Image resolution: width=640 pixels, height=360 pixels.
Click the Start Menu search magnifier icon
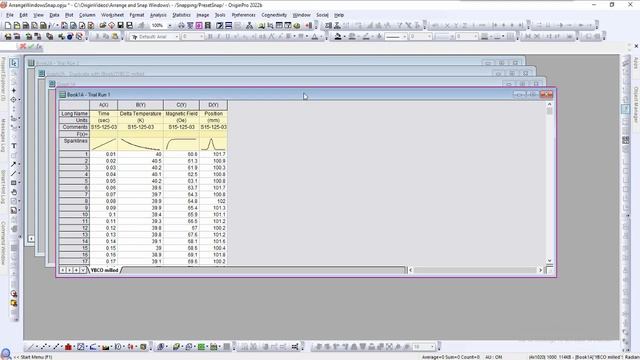(6, 354)
